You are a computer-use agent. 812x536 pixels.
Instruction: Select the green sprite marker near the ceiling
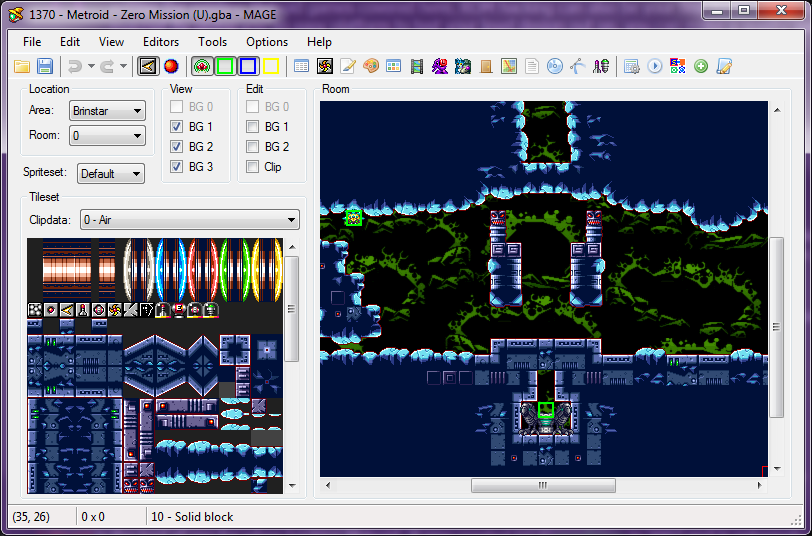tap(353, 218)
